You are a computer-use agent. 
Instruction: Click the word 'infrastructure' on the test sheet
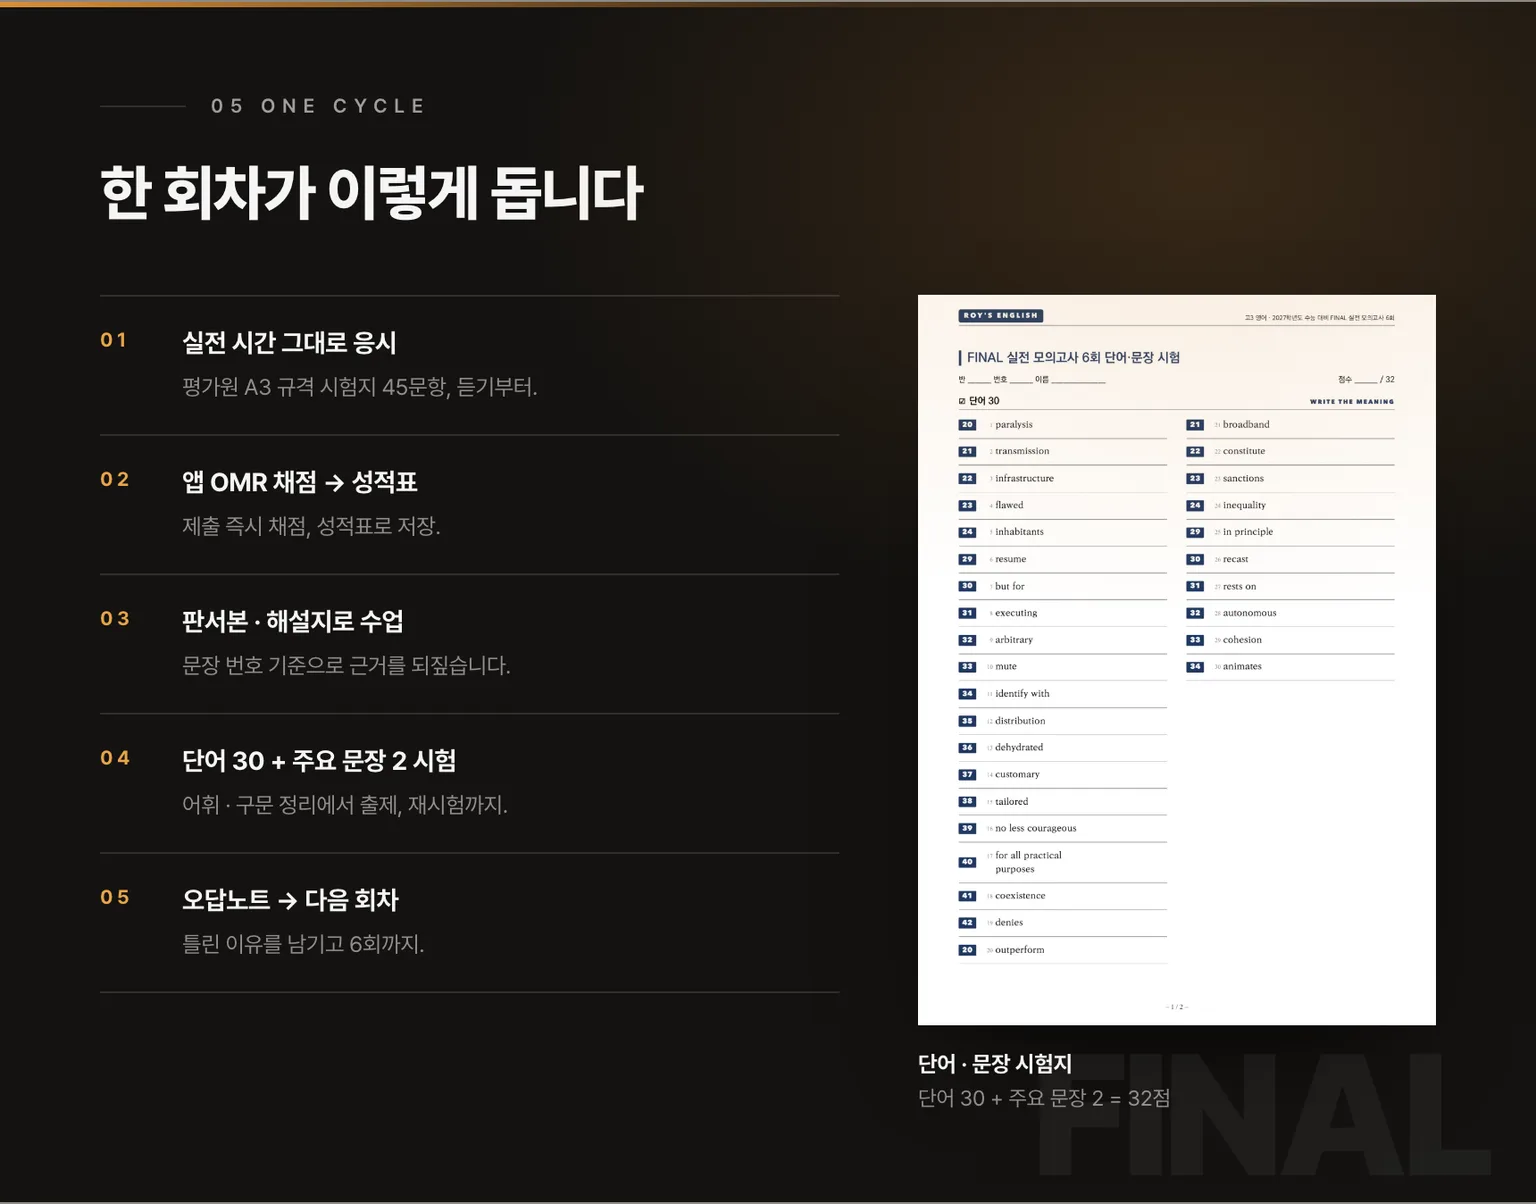pos(1024,478)
